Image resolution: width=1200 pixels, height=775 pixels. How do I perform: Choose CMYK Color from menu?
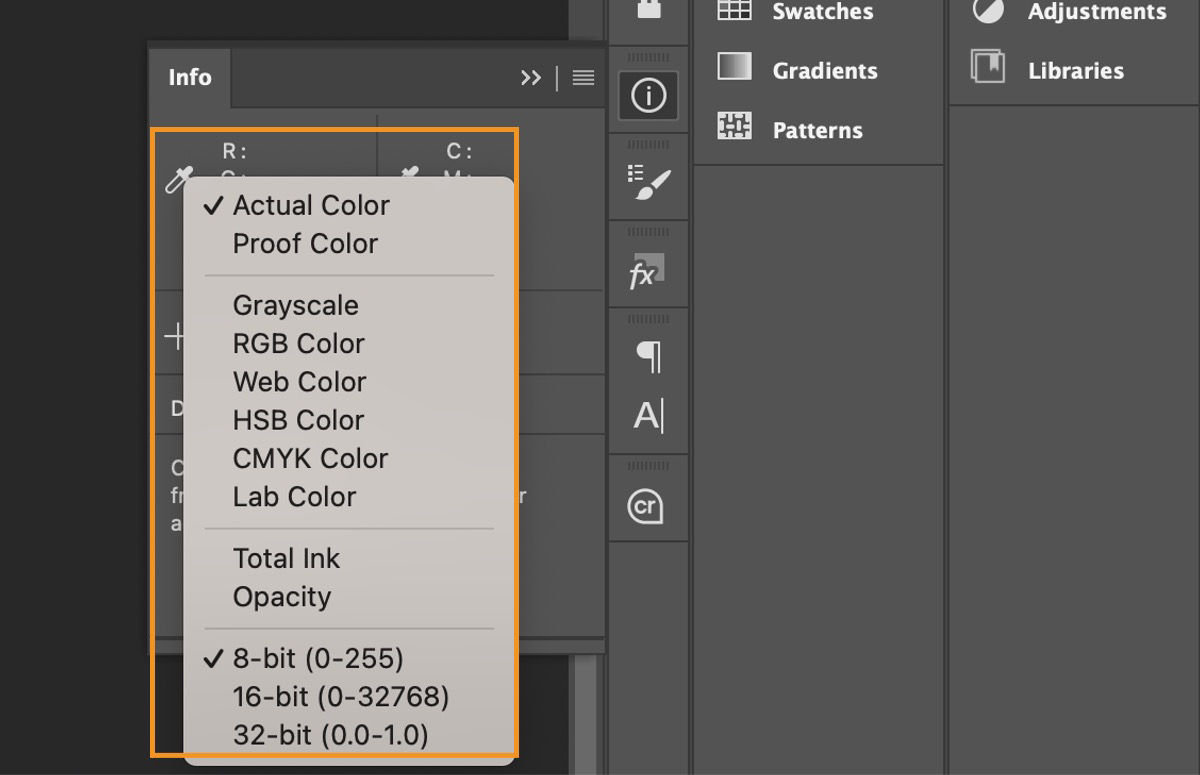[x=310, y=459]
